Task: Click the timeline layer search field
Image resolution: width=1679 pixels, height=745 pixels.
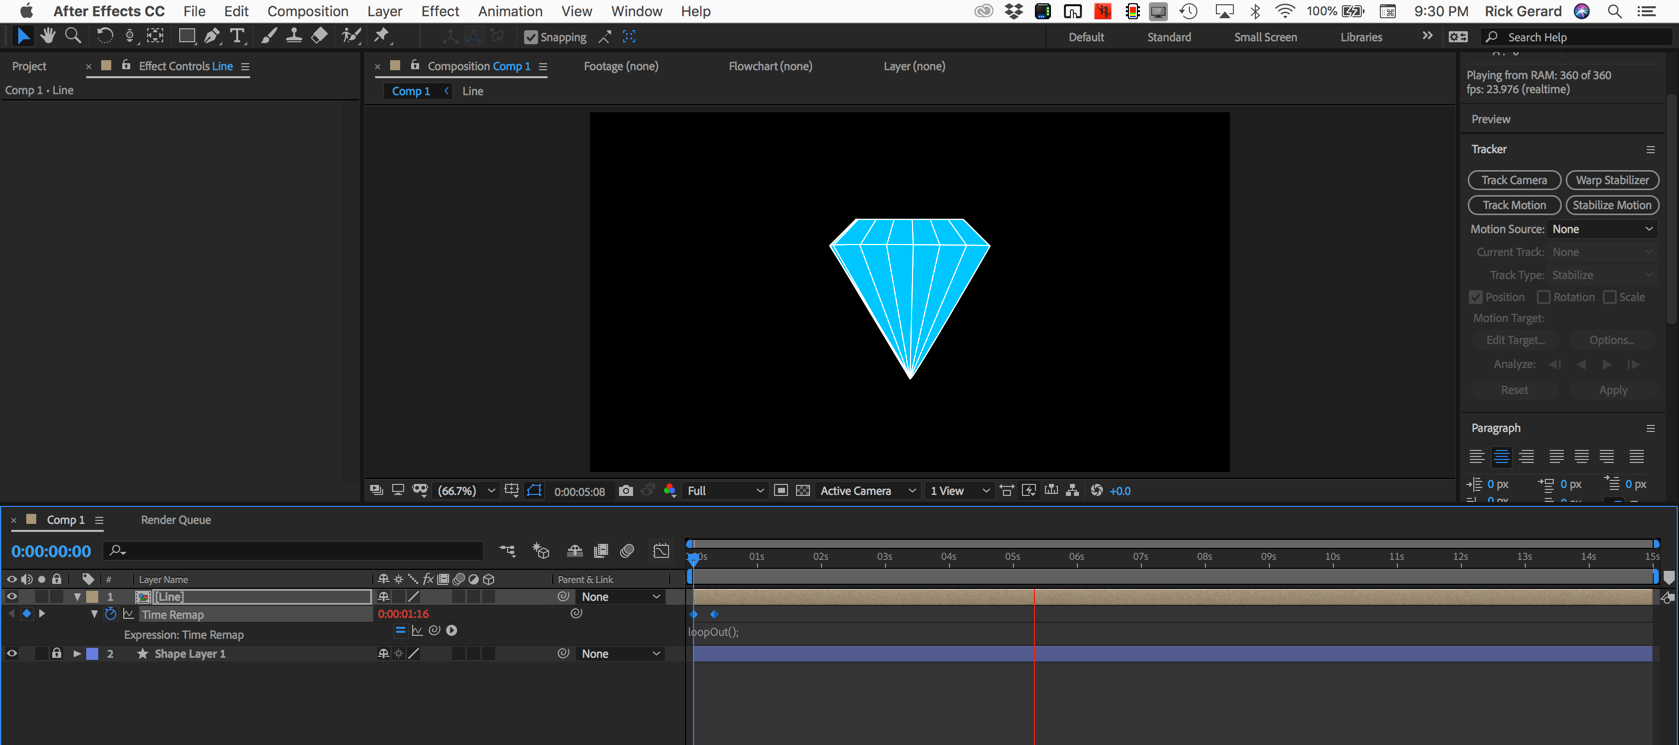Action: tap(300, 551)
